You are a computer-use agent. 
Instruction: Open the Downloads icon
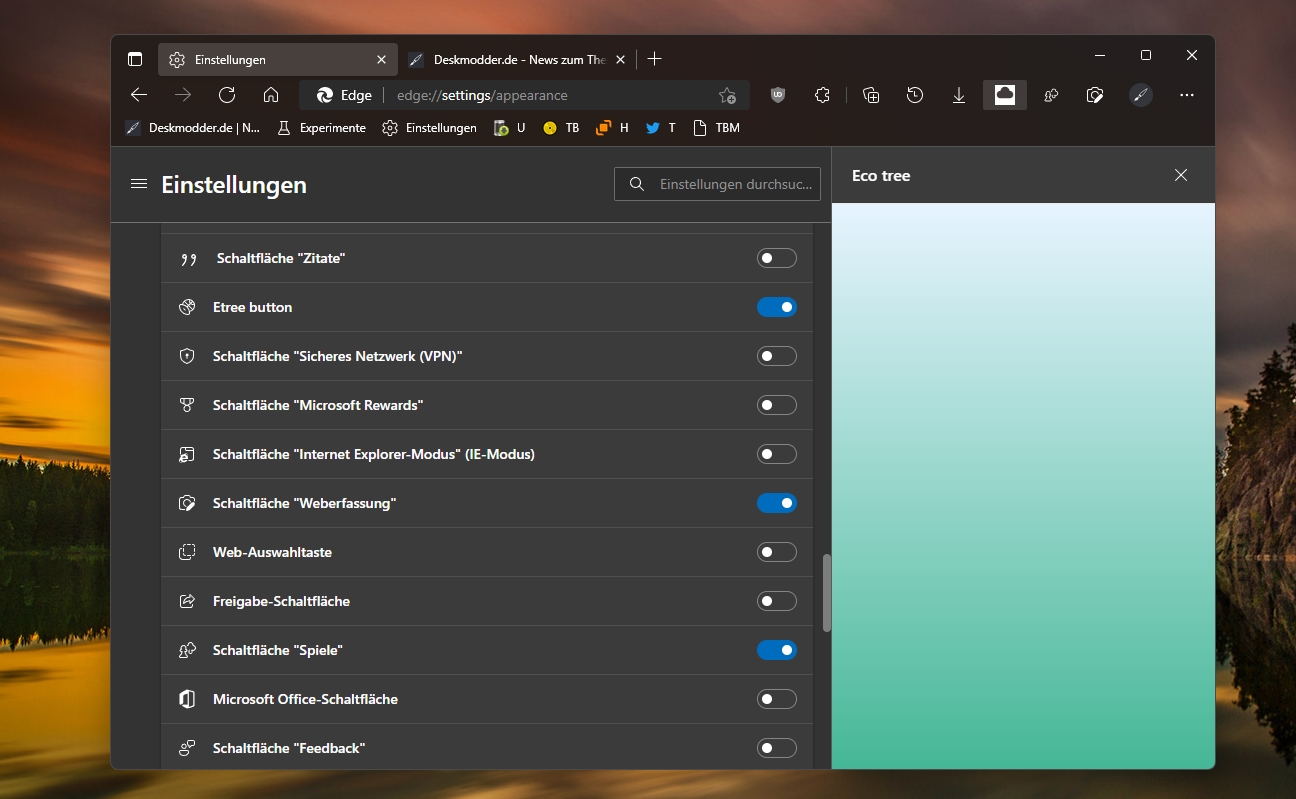[959, 95]
